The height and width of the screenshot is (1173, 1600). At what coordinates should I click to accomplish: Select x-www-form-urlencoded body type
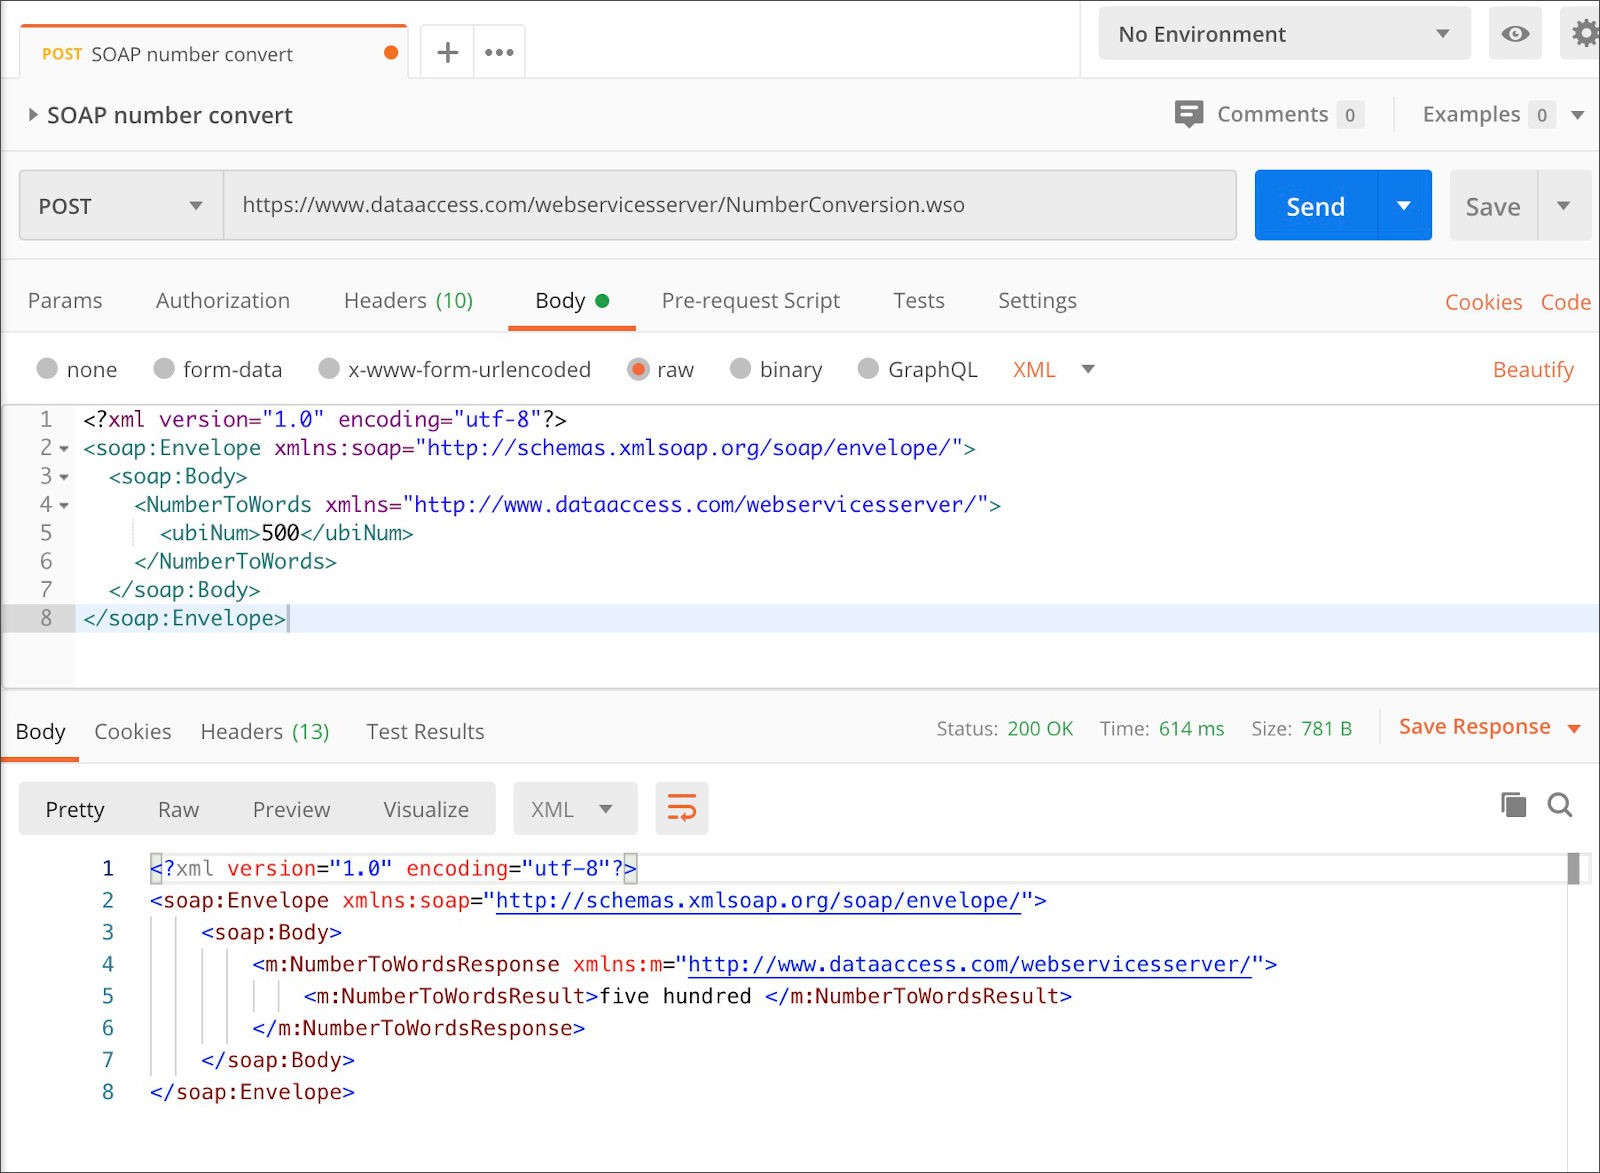(329, 369)
